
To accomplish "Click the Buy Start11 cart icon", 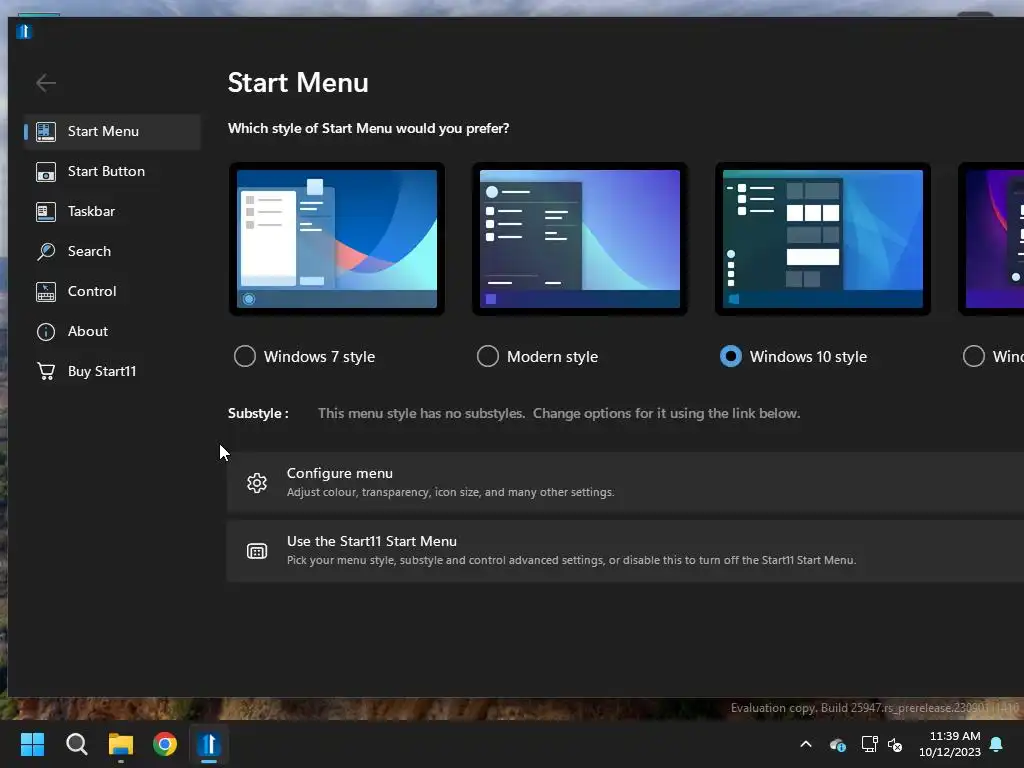I will point(46,372).
